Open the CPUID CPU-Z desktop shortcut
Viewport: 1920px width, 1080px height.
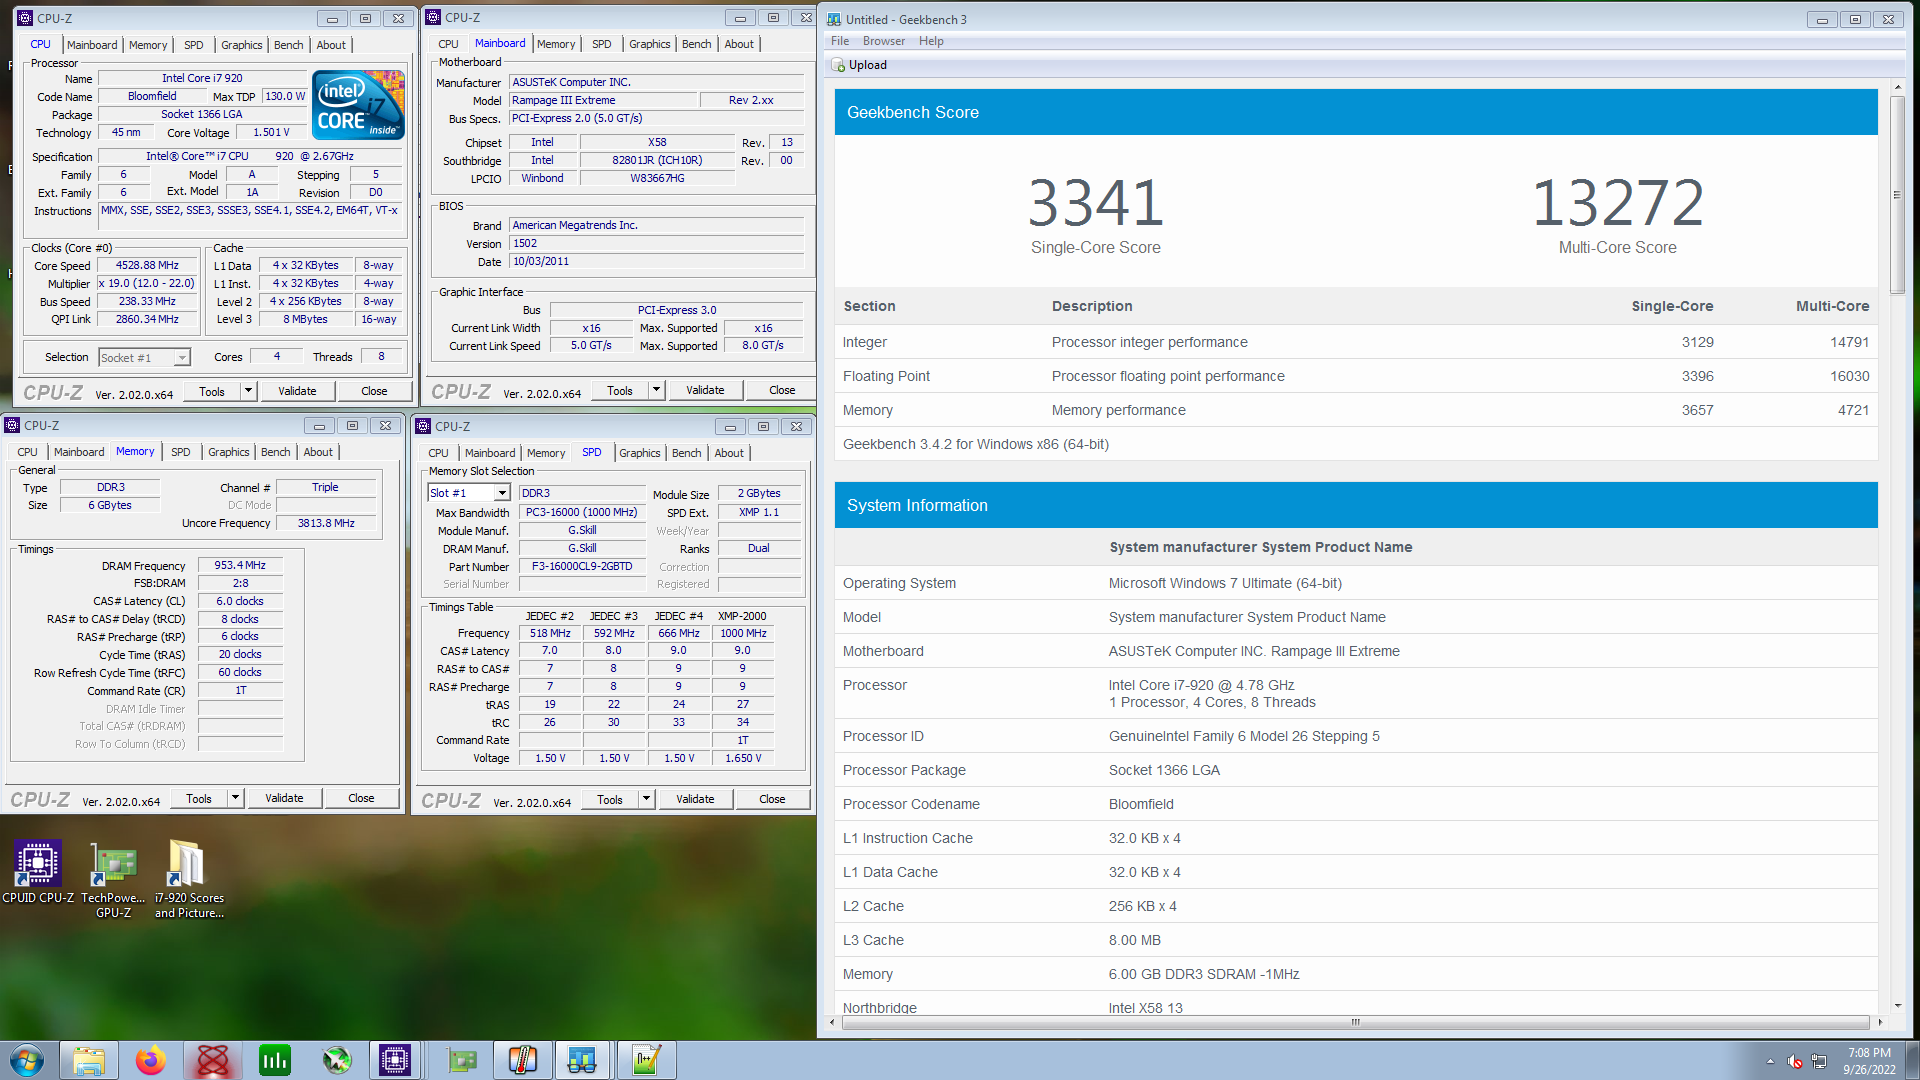38,872
